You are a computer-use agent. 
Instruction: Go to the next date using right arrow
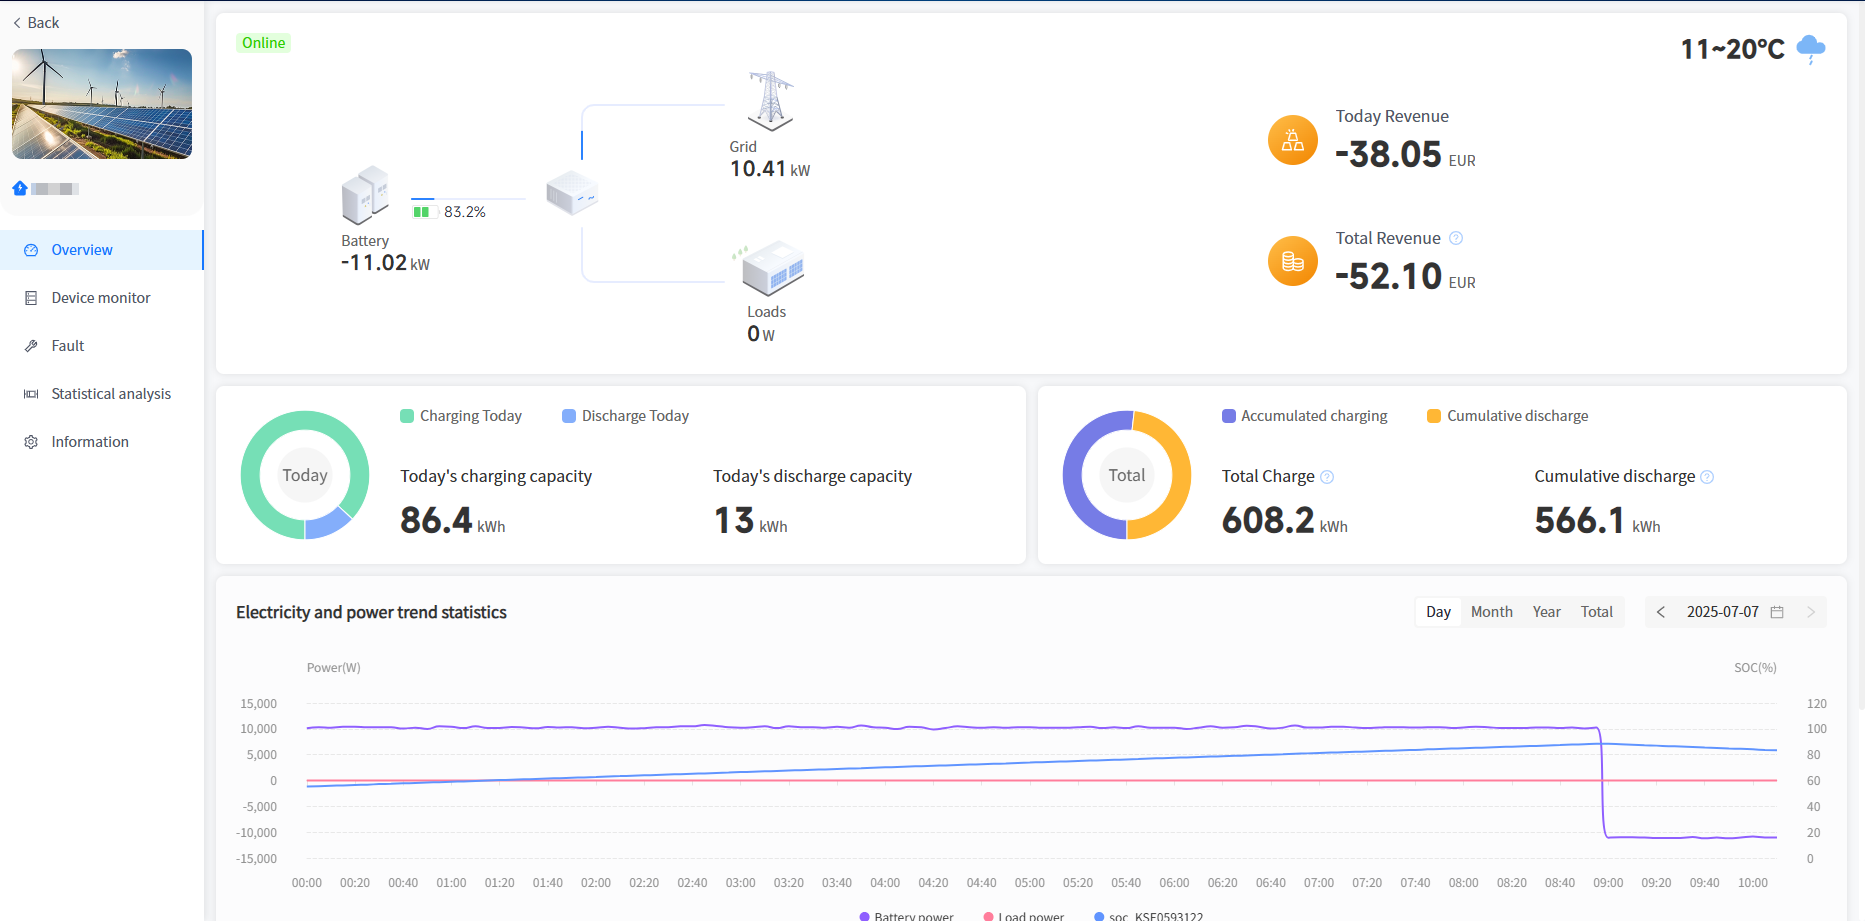[1810, 612]
